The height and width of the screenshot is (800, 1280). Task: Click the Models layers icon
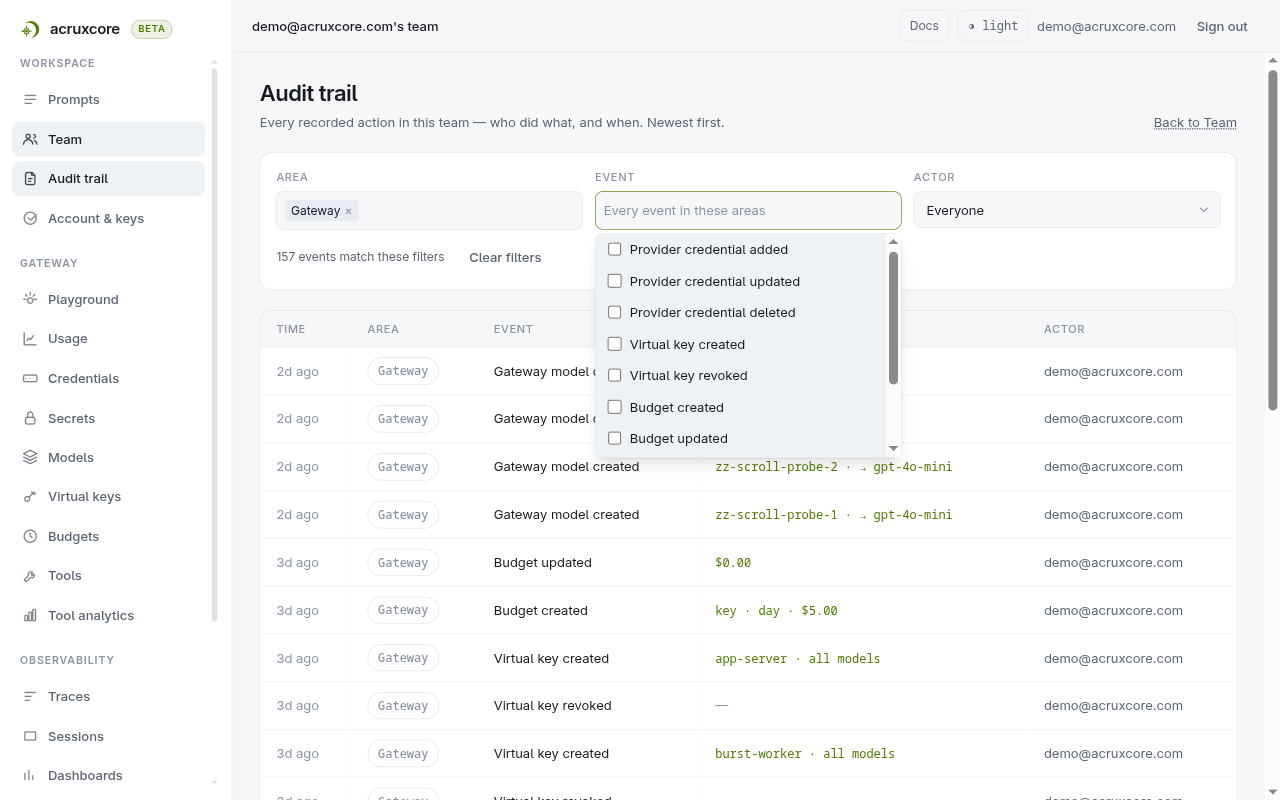[x=30, y=458]
